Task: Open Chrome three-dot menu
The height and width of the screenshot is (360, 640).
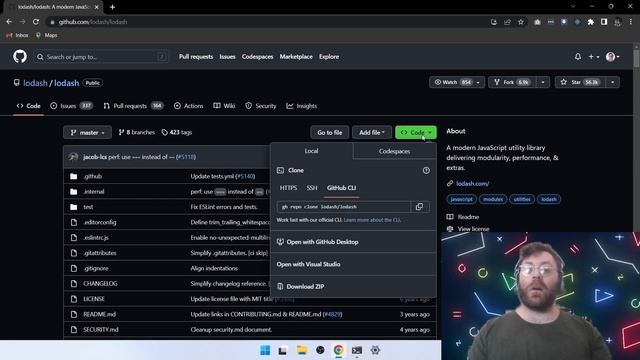Action: [631, 22]
